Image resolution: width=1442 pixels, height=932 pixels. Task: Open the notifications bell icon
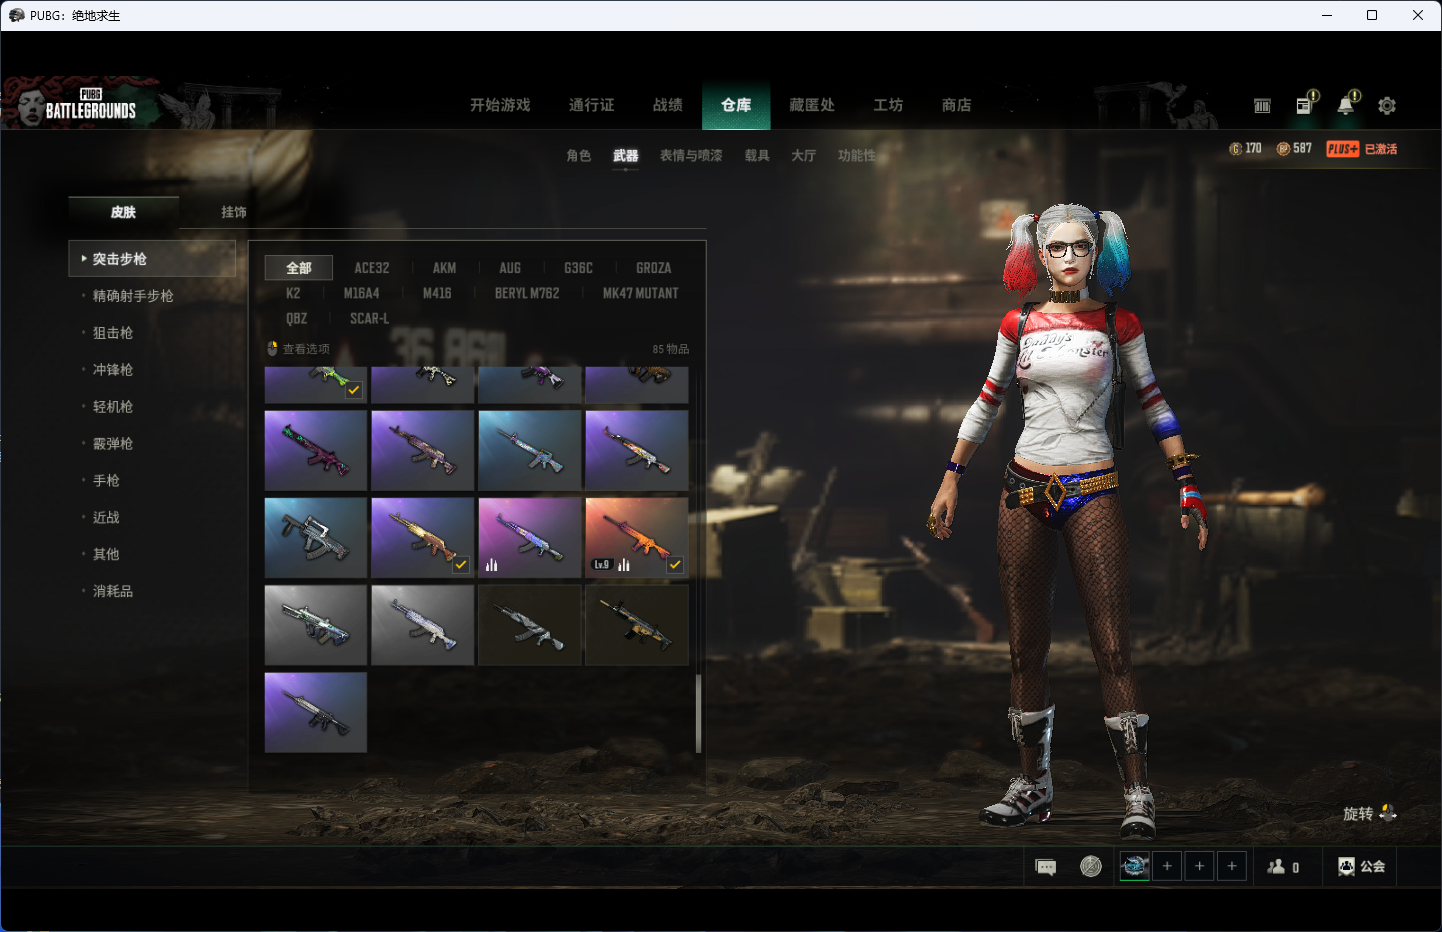(x=1347, y=104)
